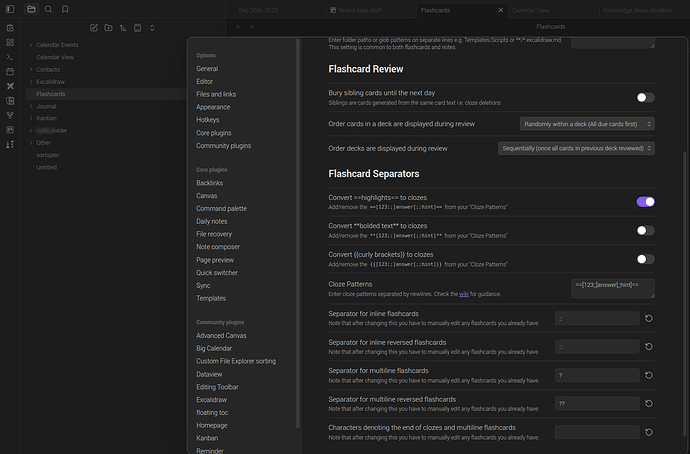Click the new note icon in file explorer

94,27
